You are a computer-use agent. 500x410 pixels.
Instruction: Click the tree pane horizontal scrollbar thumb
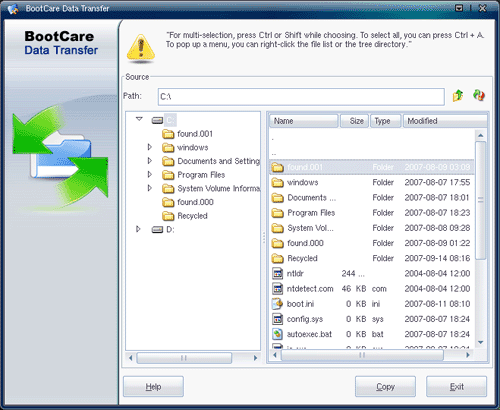184,358
